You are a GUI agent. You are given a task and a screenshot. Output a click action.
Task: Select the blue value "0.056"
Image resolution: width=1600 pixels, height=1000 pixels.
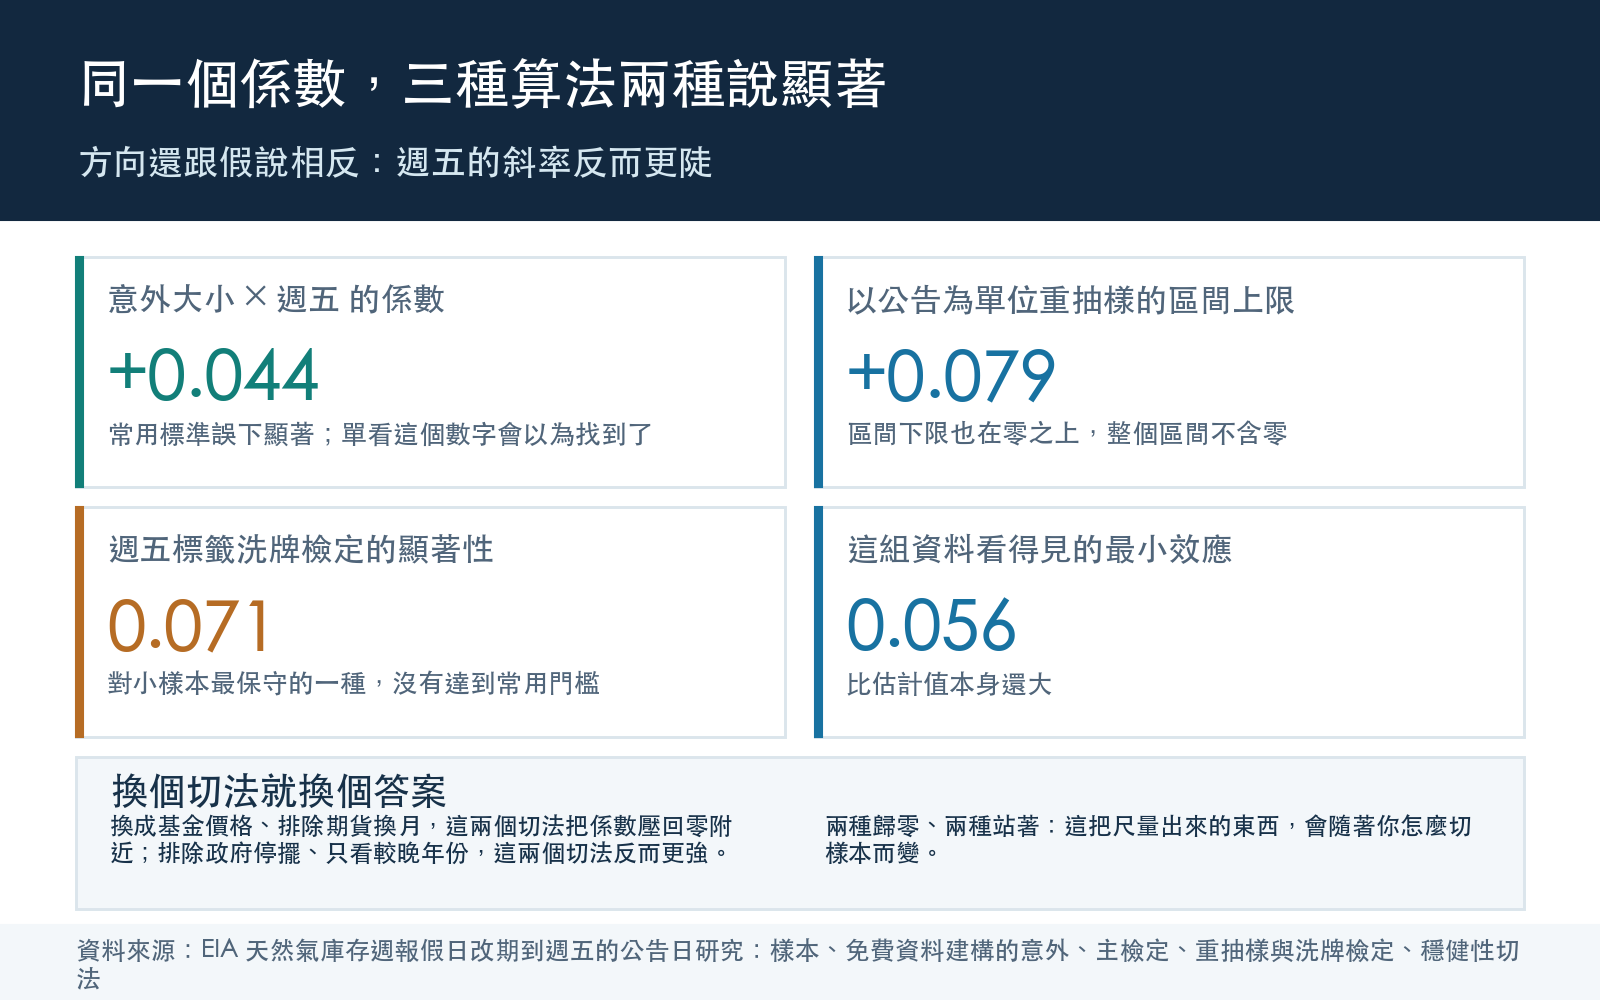pos(932,625)
